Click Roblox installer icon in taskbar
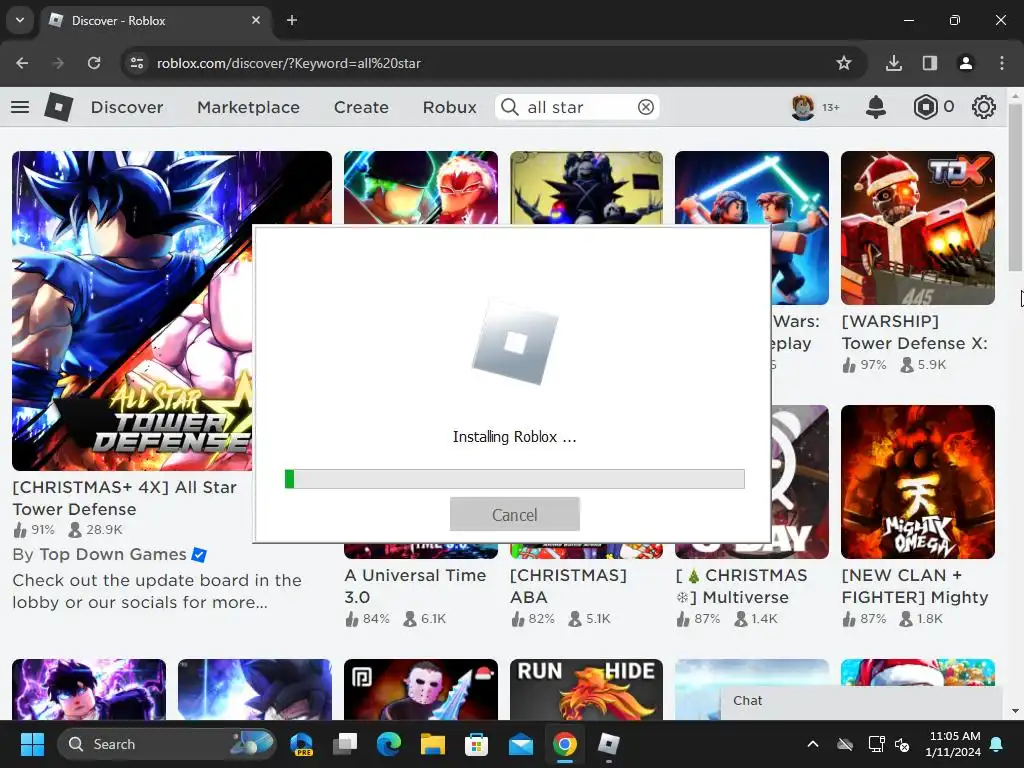The height and width of the screenshot is (768, 1024). [x=609, y=744]
